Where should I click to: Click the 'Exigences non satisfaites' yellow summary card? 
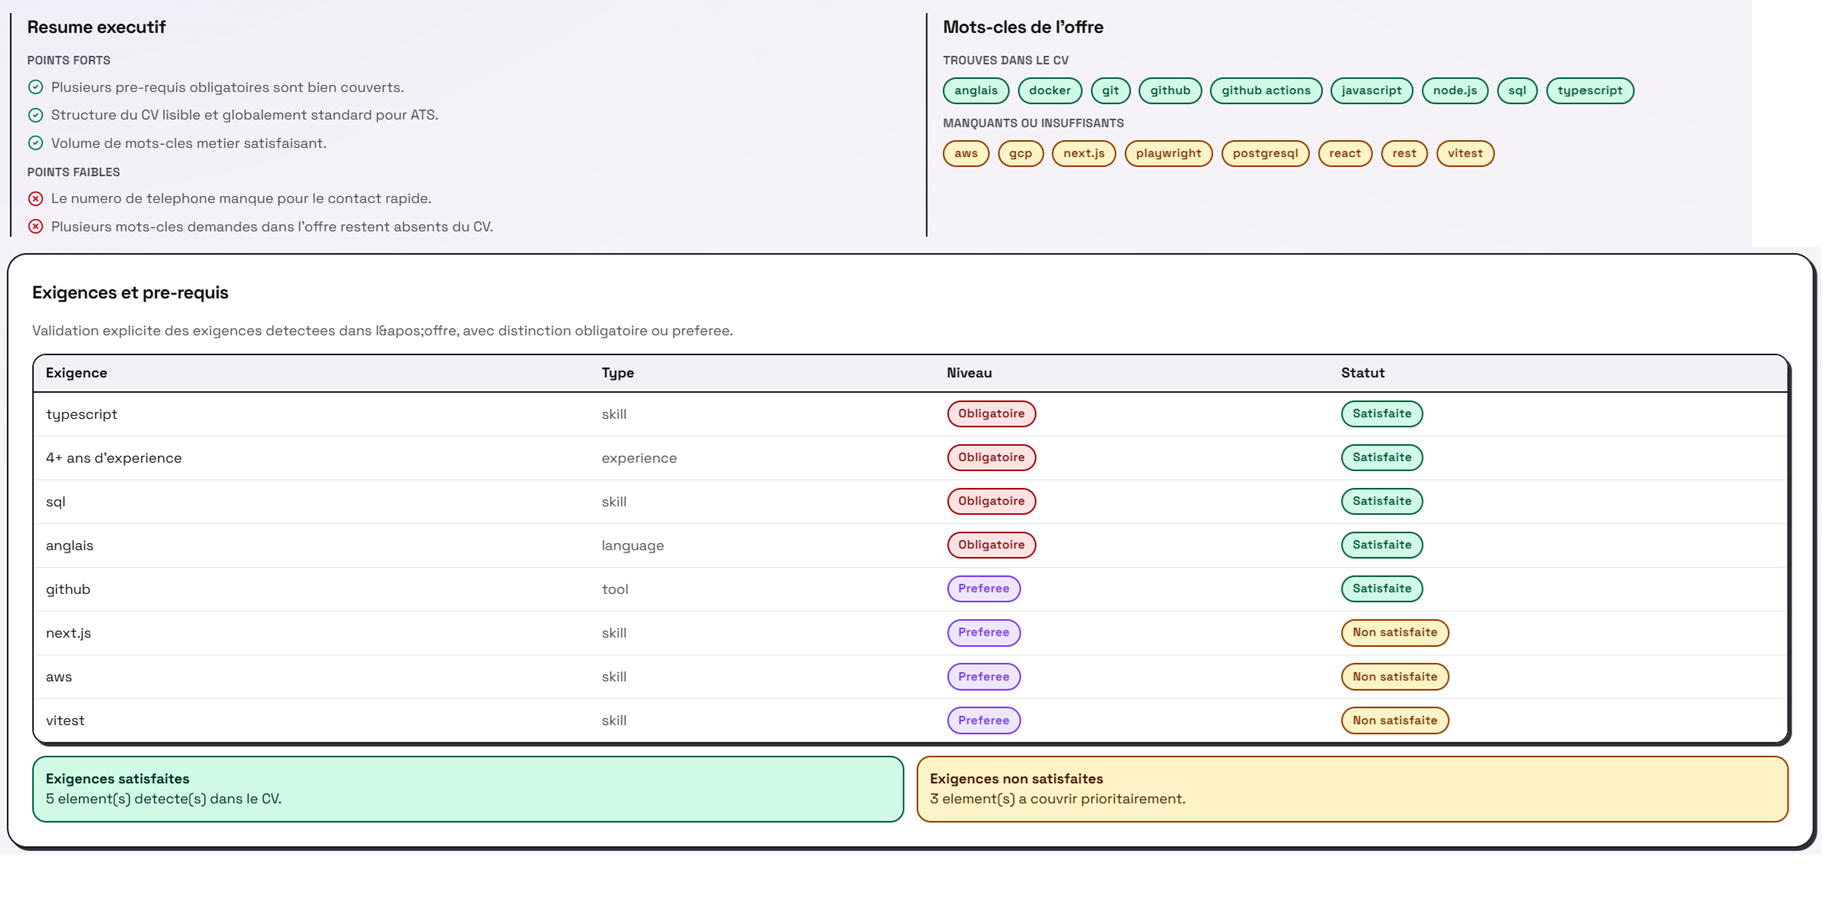point(1352,789)
